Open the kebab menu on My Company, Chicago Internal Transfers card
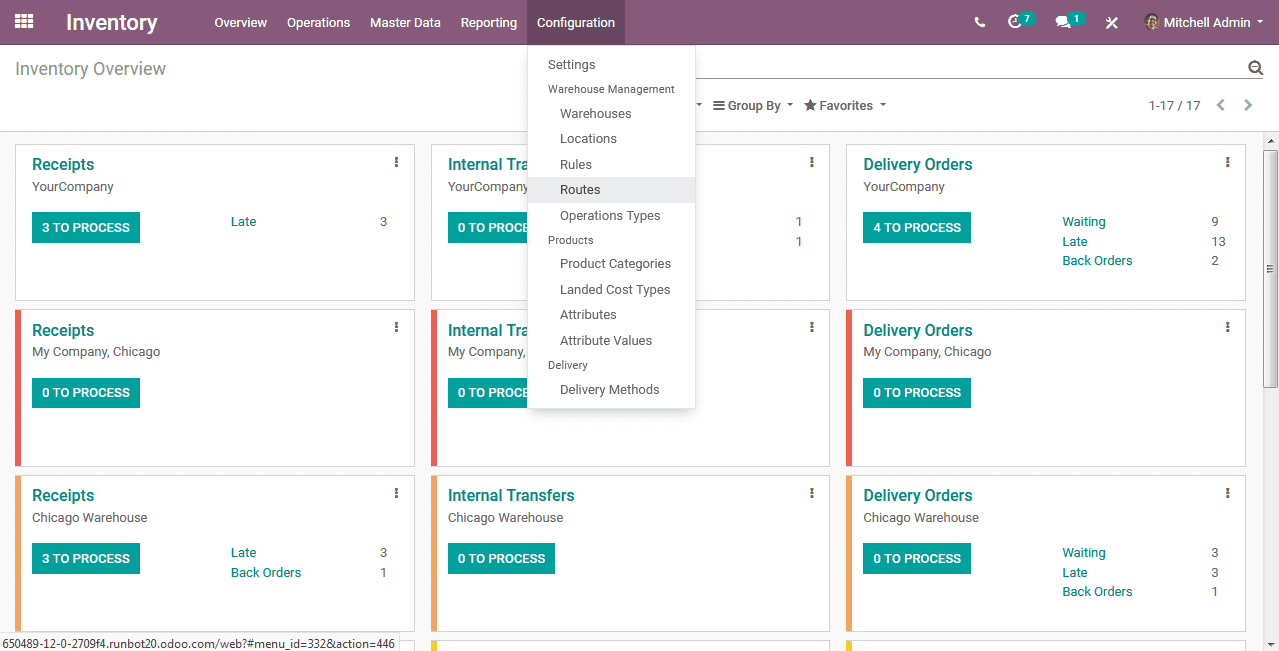 [x=812, y=327]
